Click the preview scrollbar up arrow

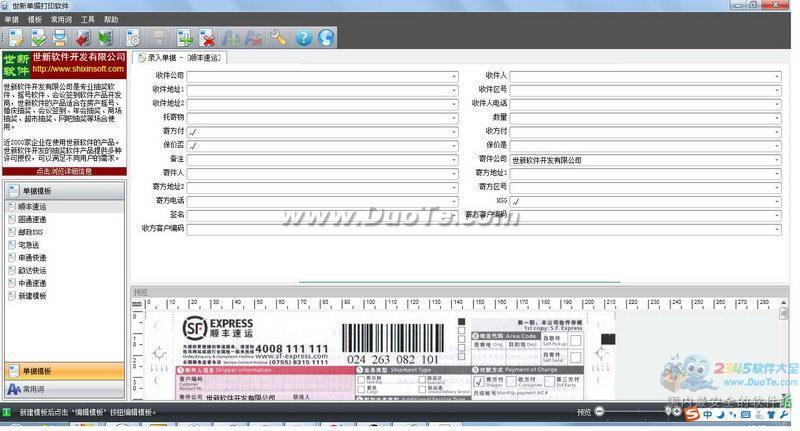point(784,303)
